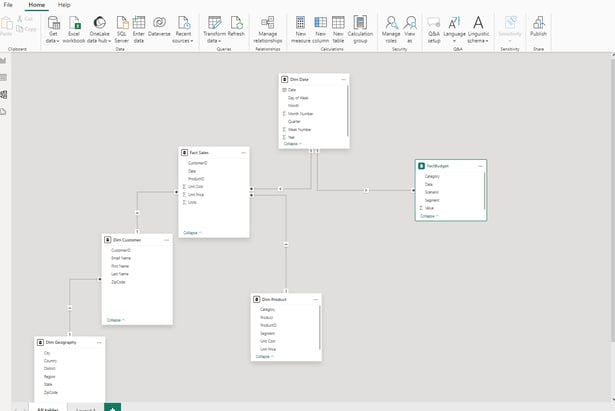Open Manage relationships

267,29
